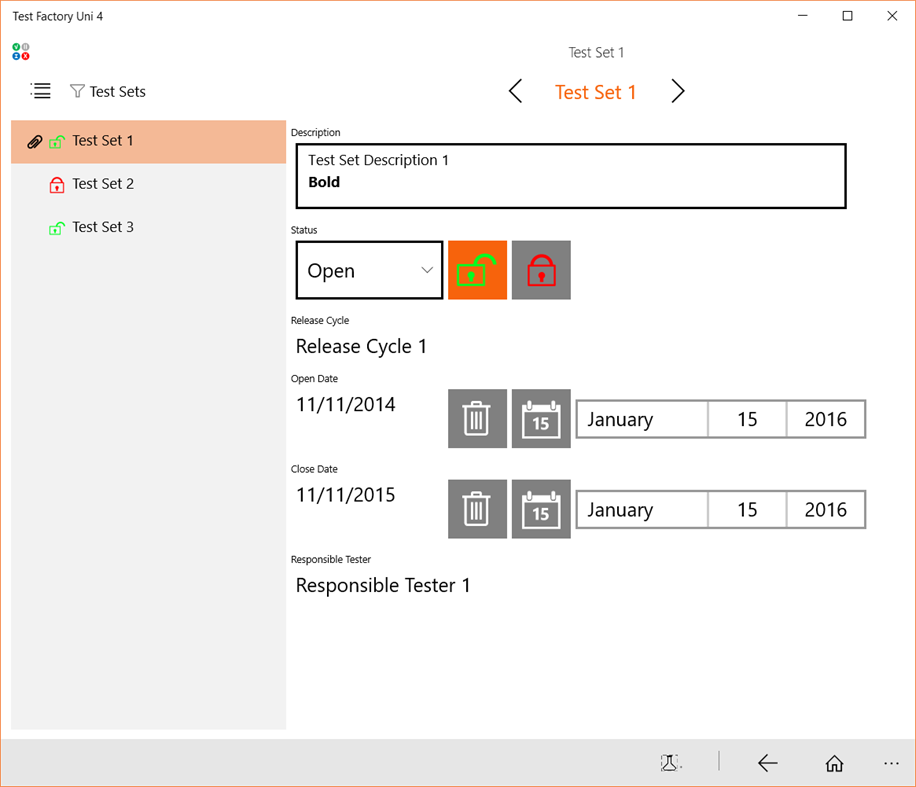Image resolution: width=916 pixels, height=787 pixels.
Task: Click the paperclip attachment icon on Test Set 1
Action: click(x=37, y=141)
